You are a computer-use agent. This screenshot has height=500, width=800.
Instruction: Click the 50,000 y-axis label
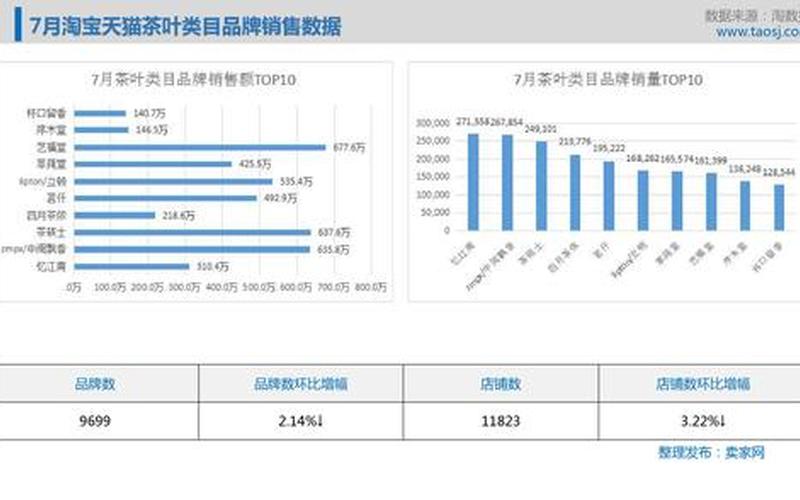(435, 212)
